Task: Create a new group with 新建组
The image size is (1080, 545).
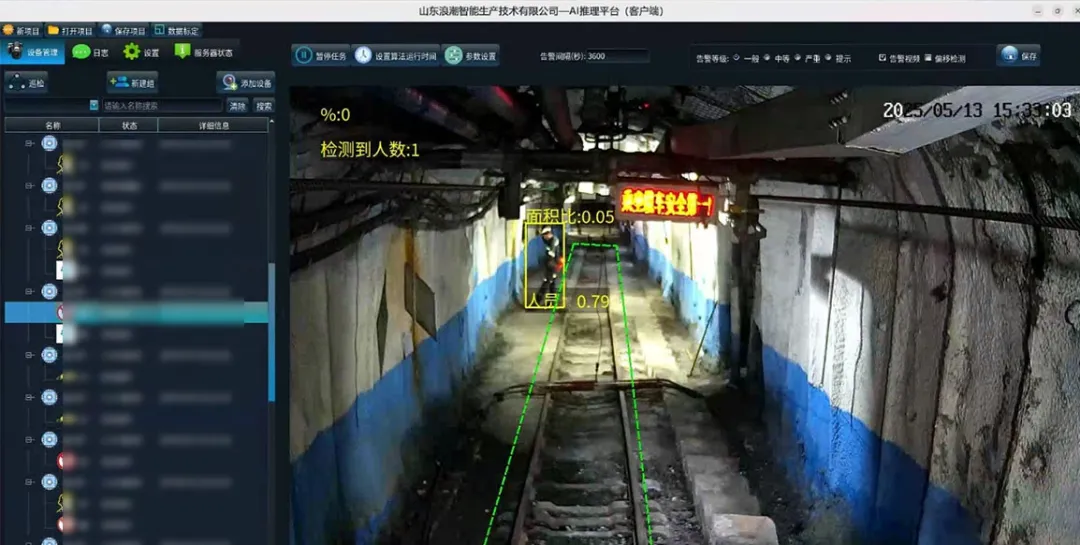Action: tap(132, 83)
